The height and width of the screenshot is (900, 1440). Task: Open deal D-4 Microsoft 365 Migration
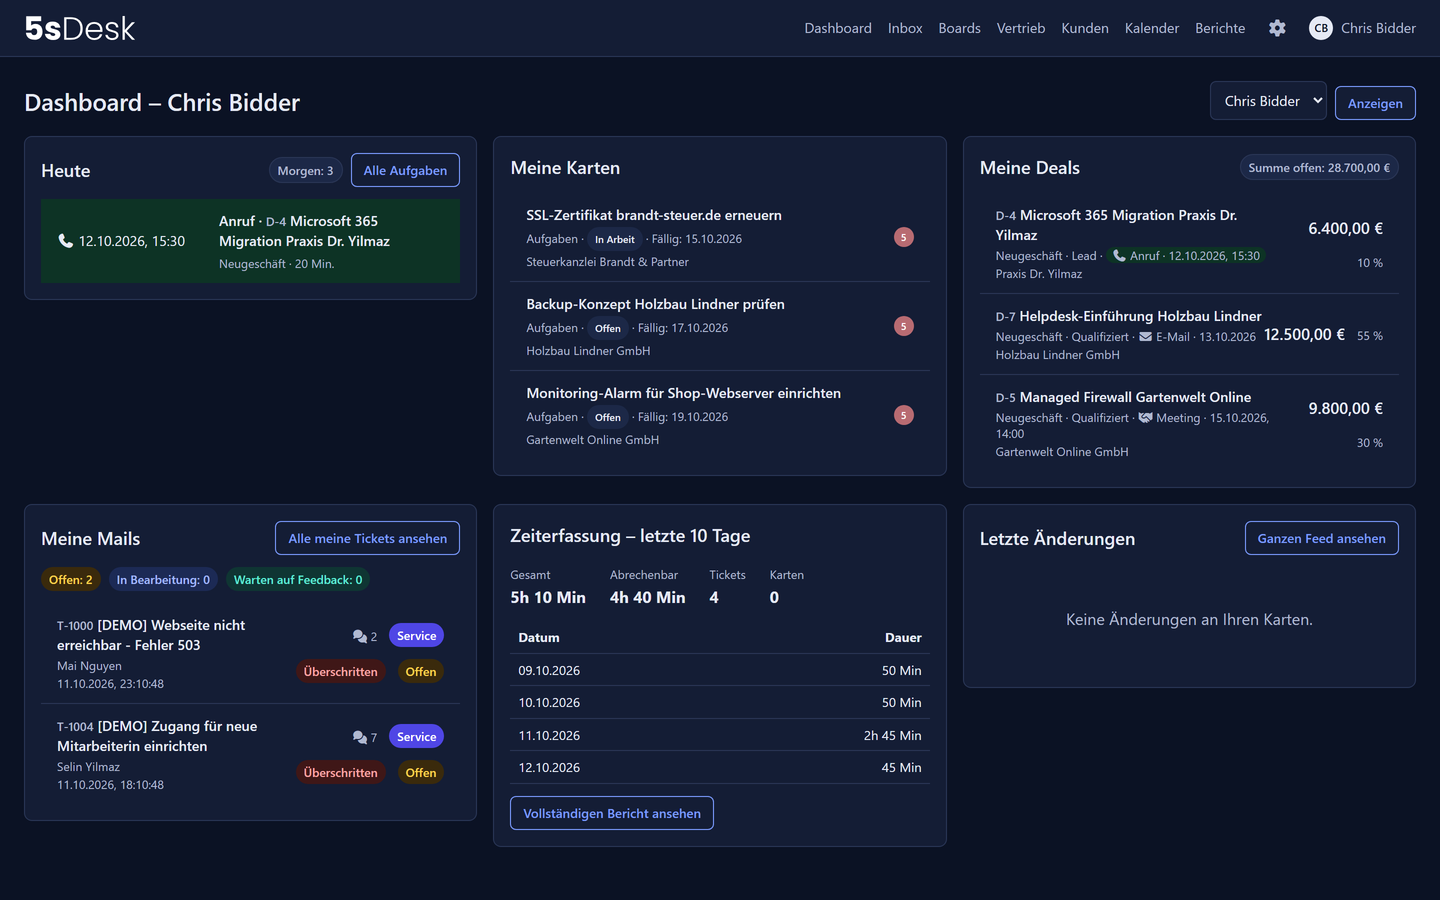click(x=1116, y=225)
